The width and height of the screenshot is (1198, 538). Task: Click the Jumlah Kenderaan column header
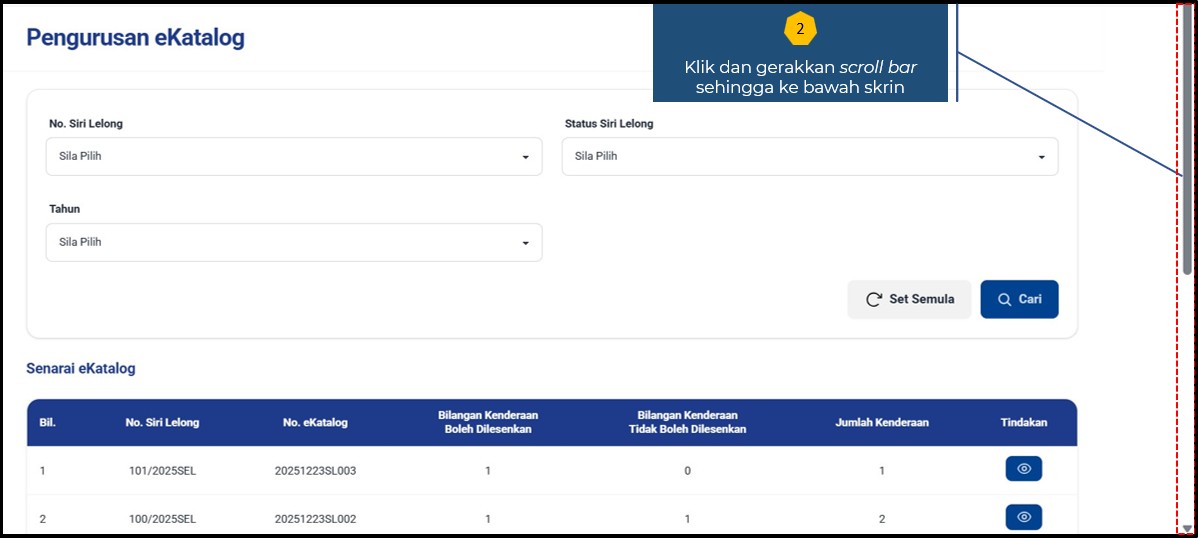881,422
